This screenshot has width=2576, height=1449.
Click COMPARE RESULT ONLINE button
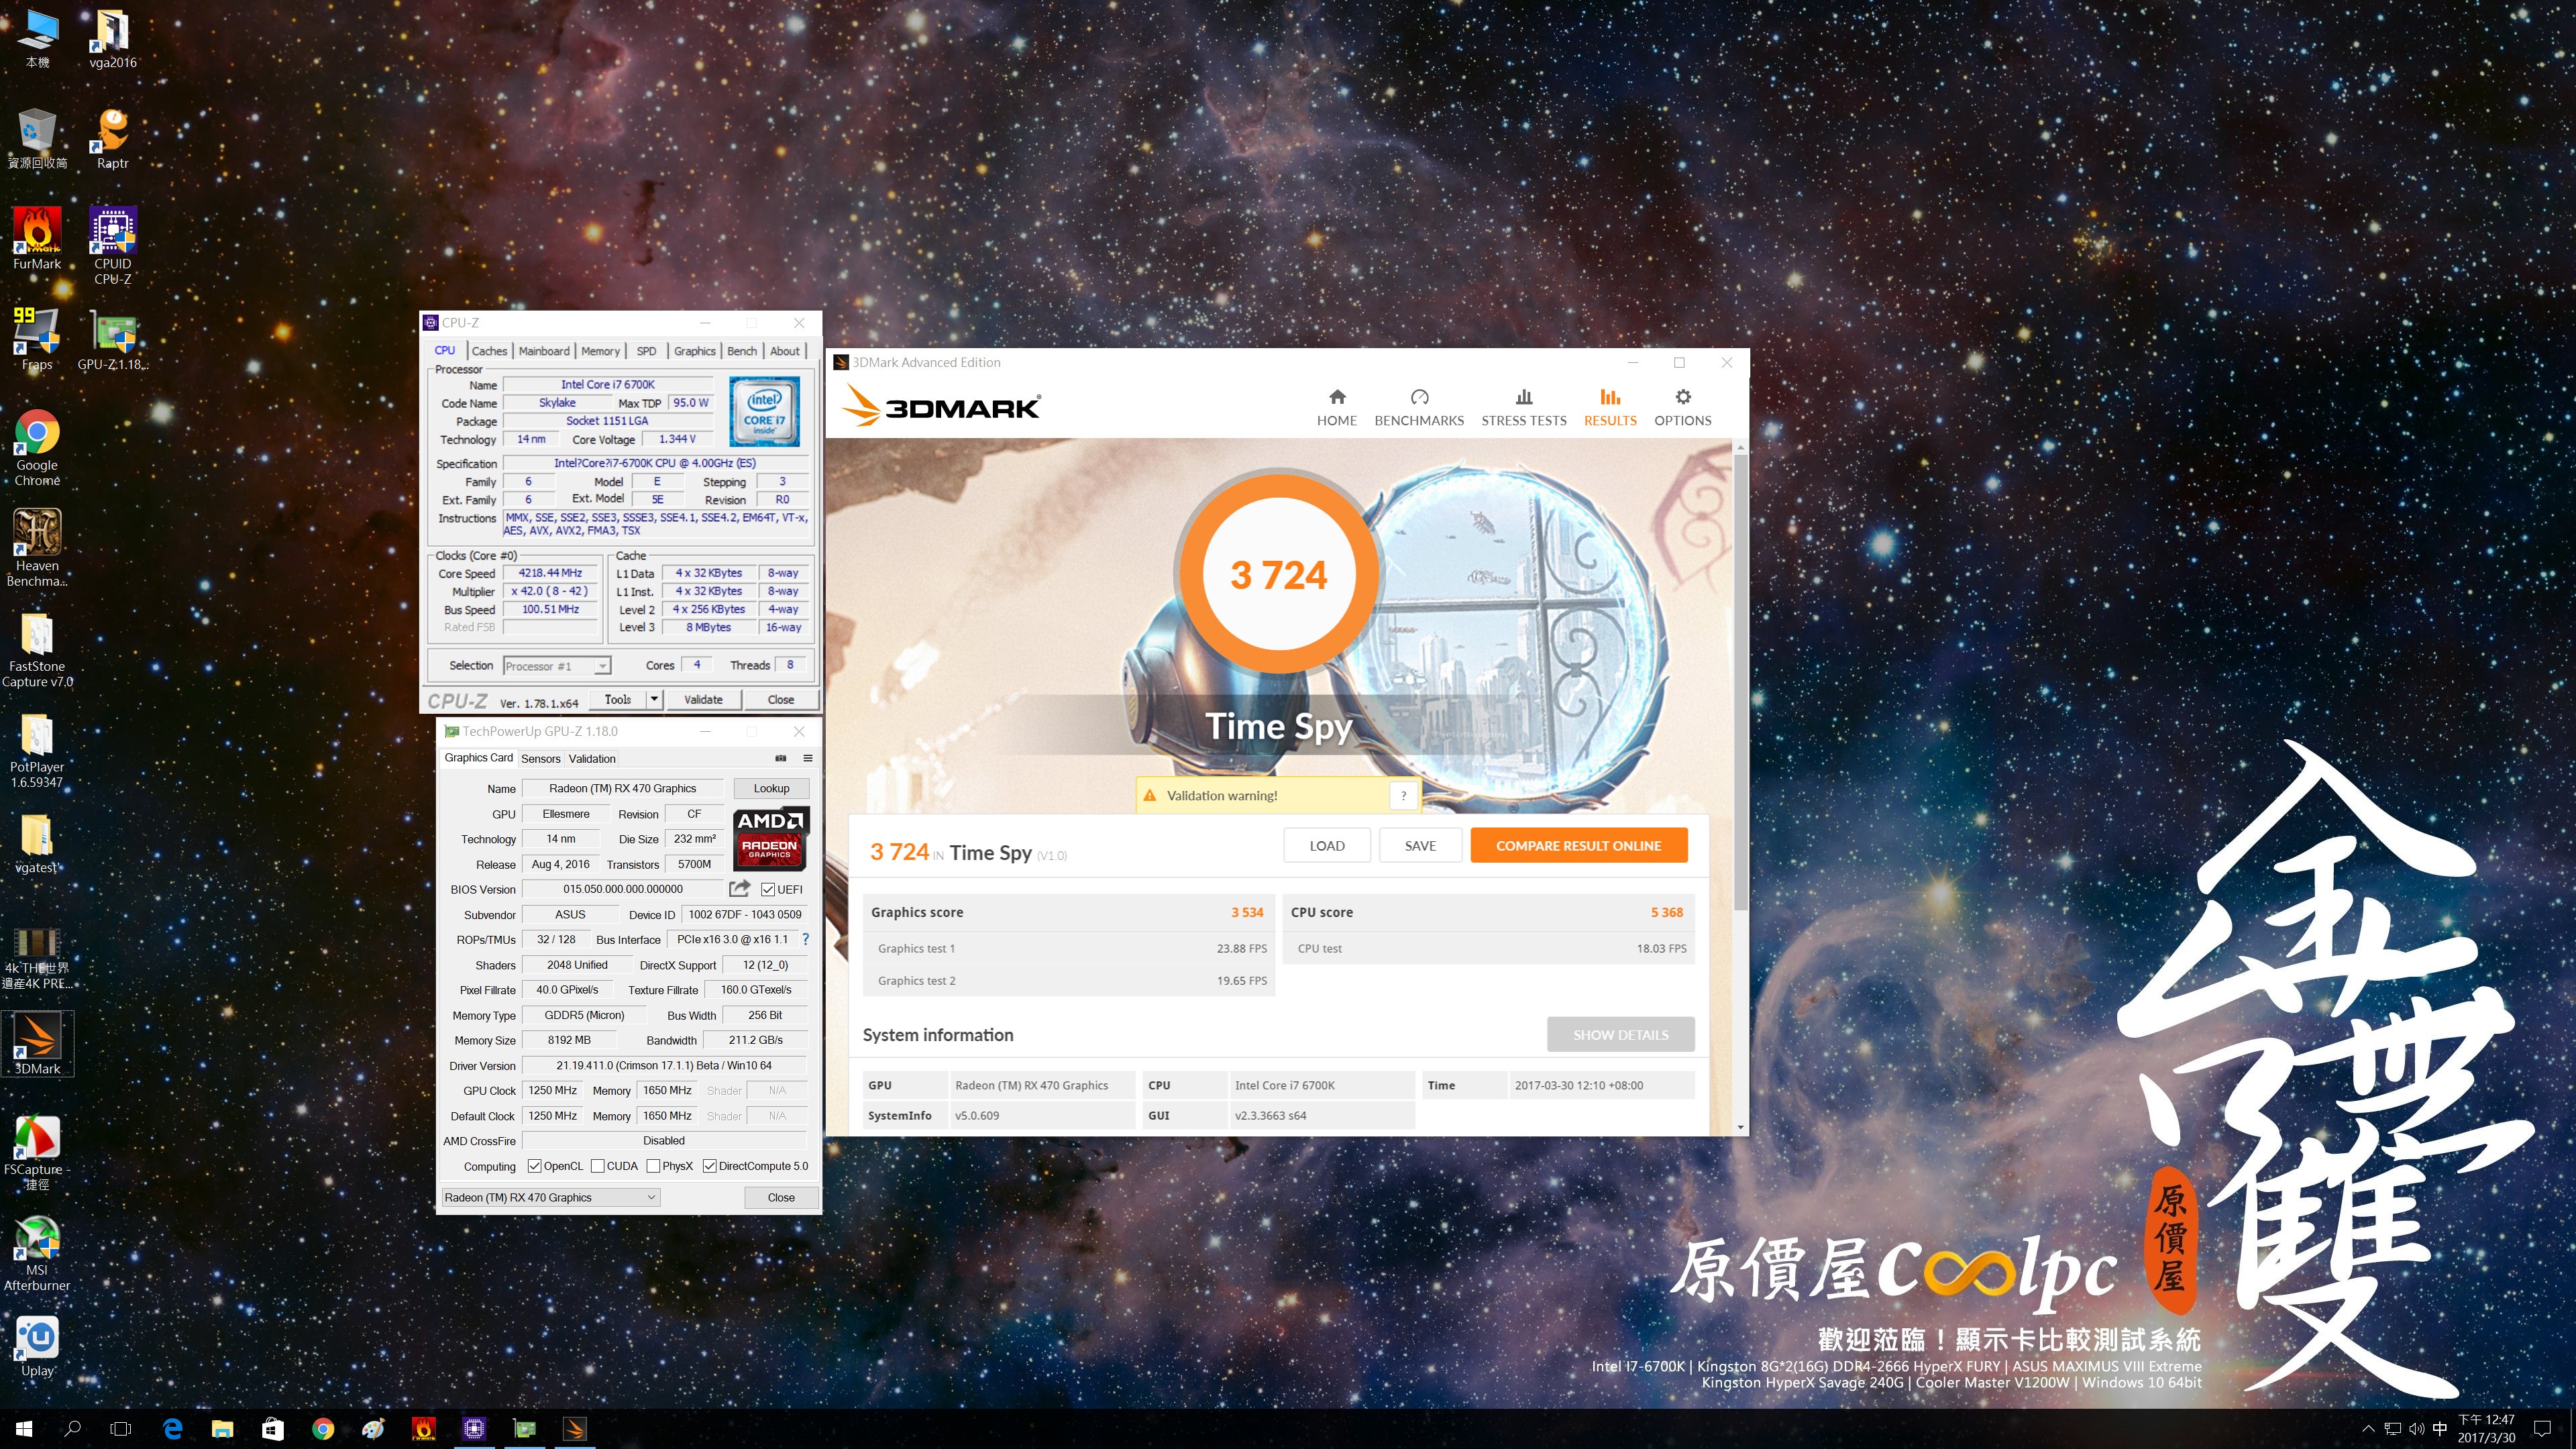1578,845
